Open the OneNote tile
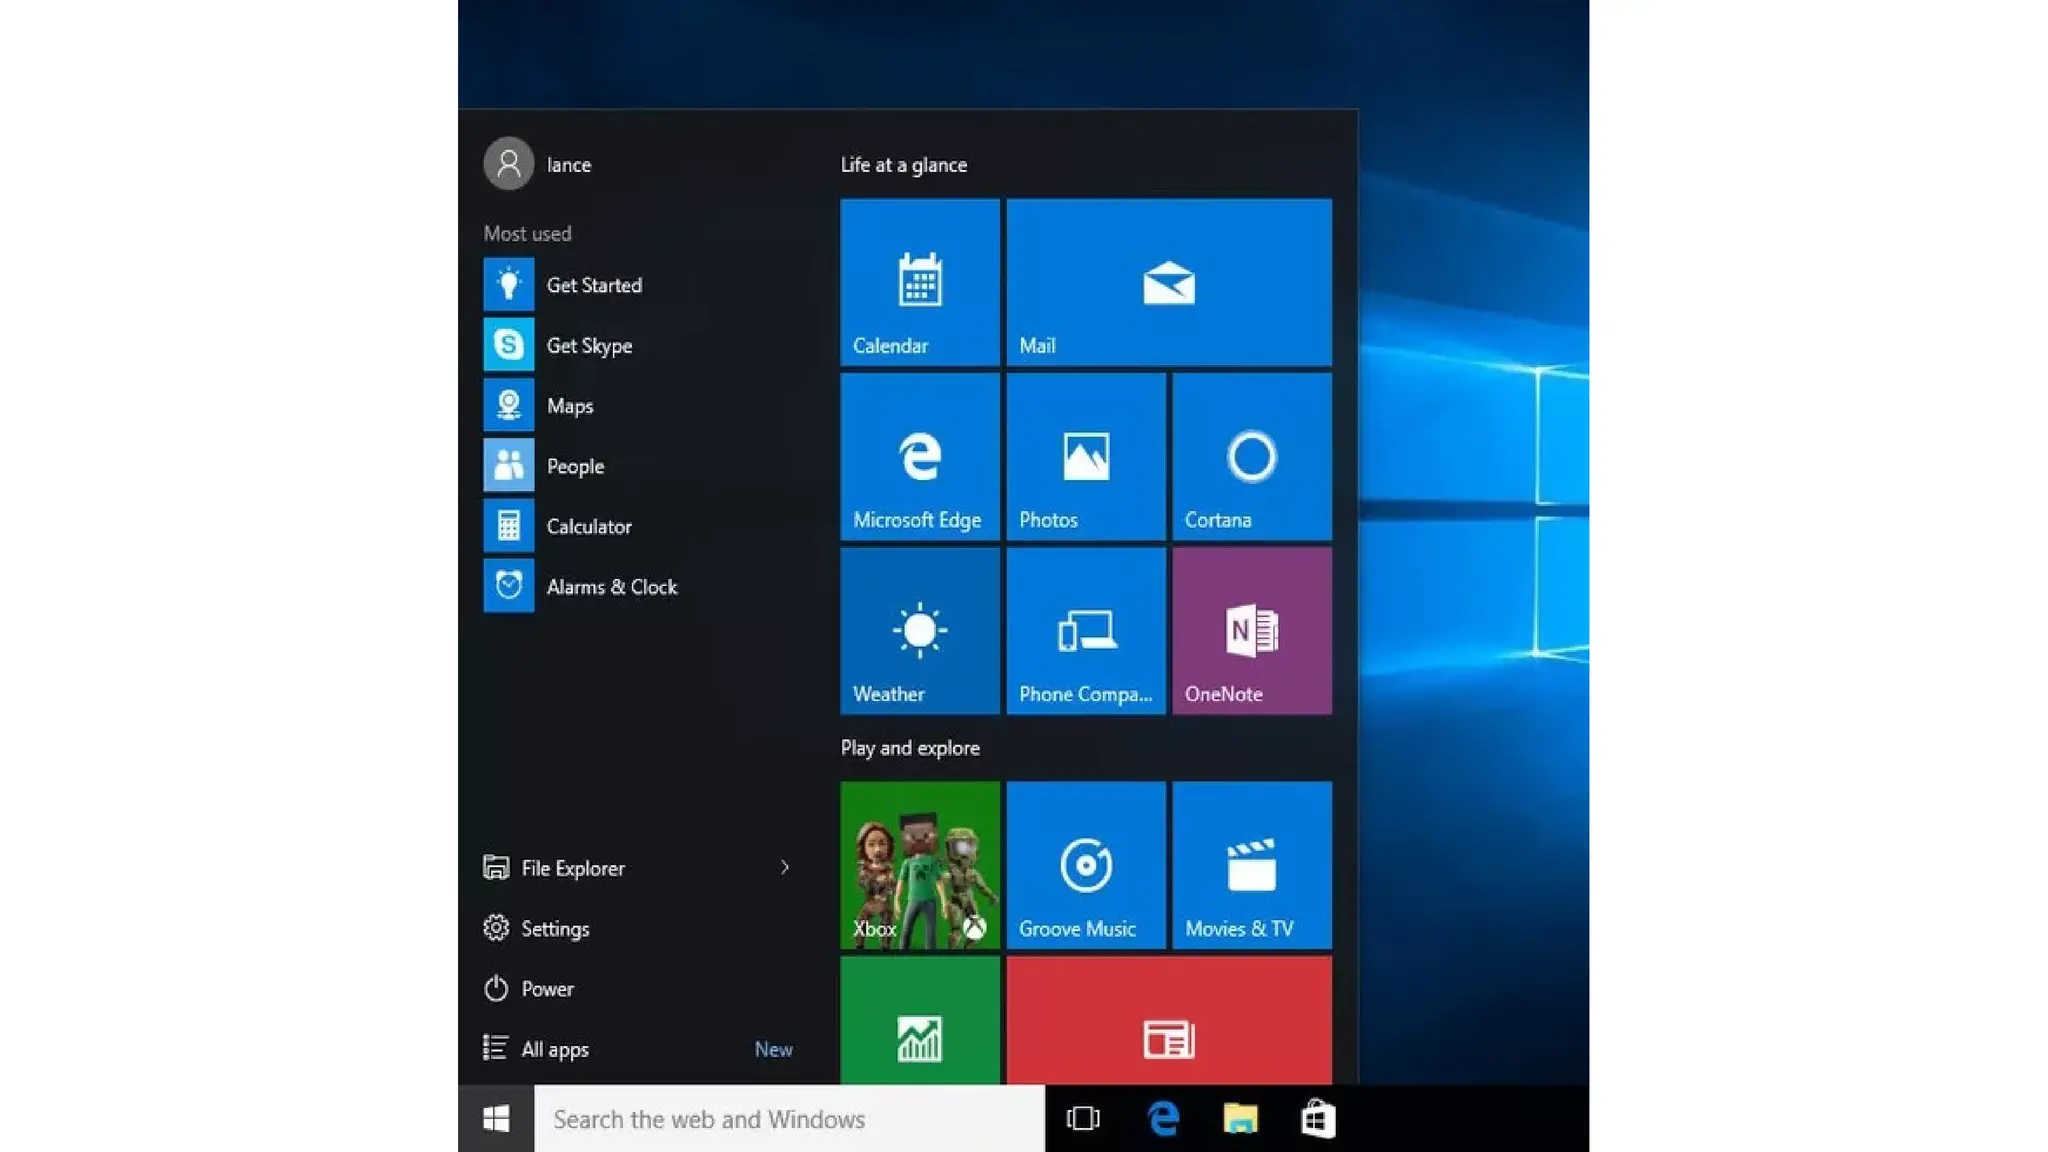This screenshot has width=2048, height=1152. [1251, 631]
